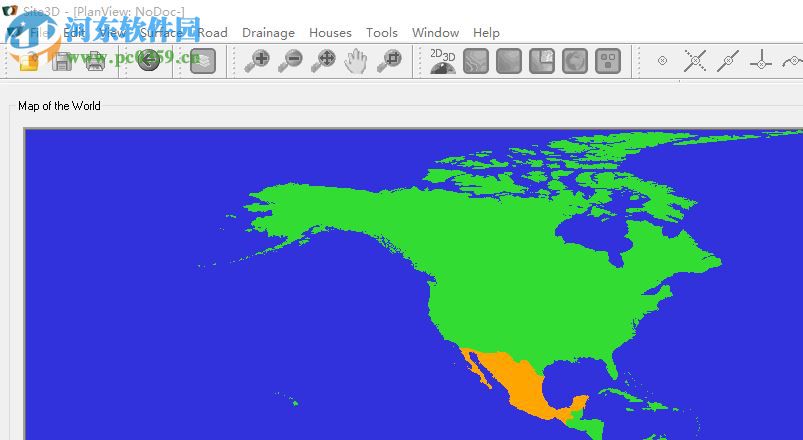The height and width of the screenshot is (440, 803).
Task: Select the point-on-line snap tool
Action: point(728,61)
